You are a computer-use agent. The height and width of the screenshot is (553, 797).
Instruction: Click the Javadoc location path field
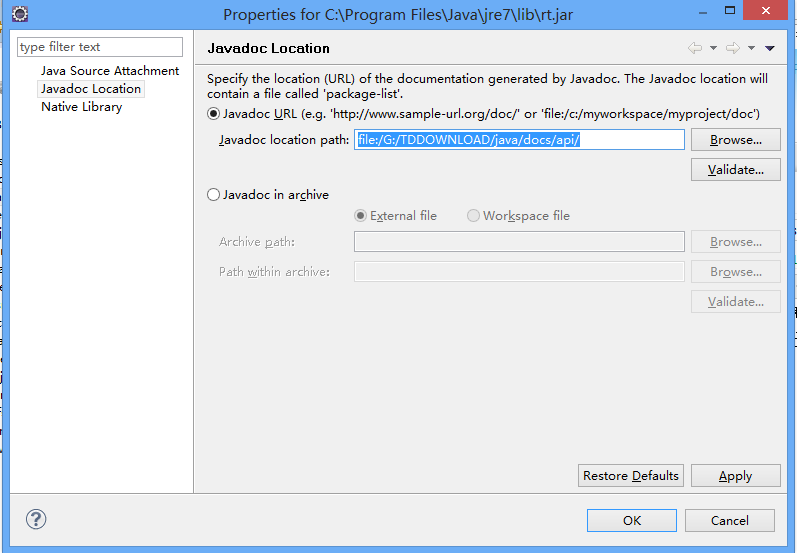(x=519, y=140)
